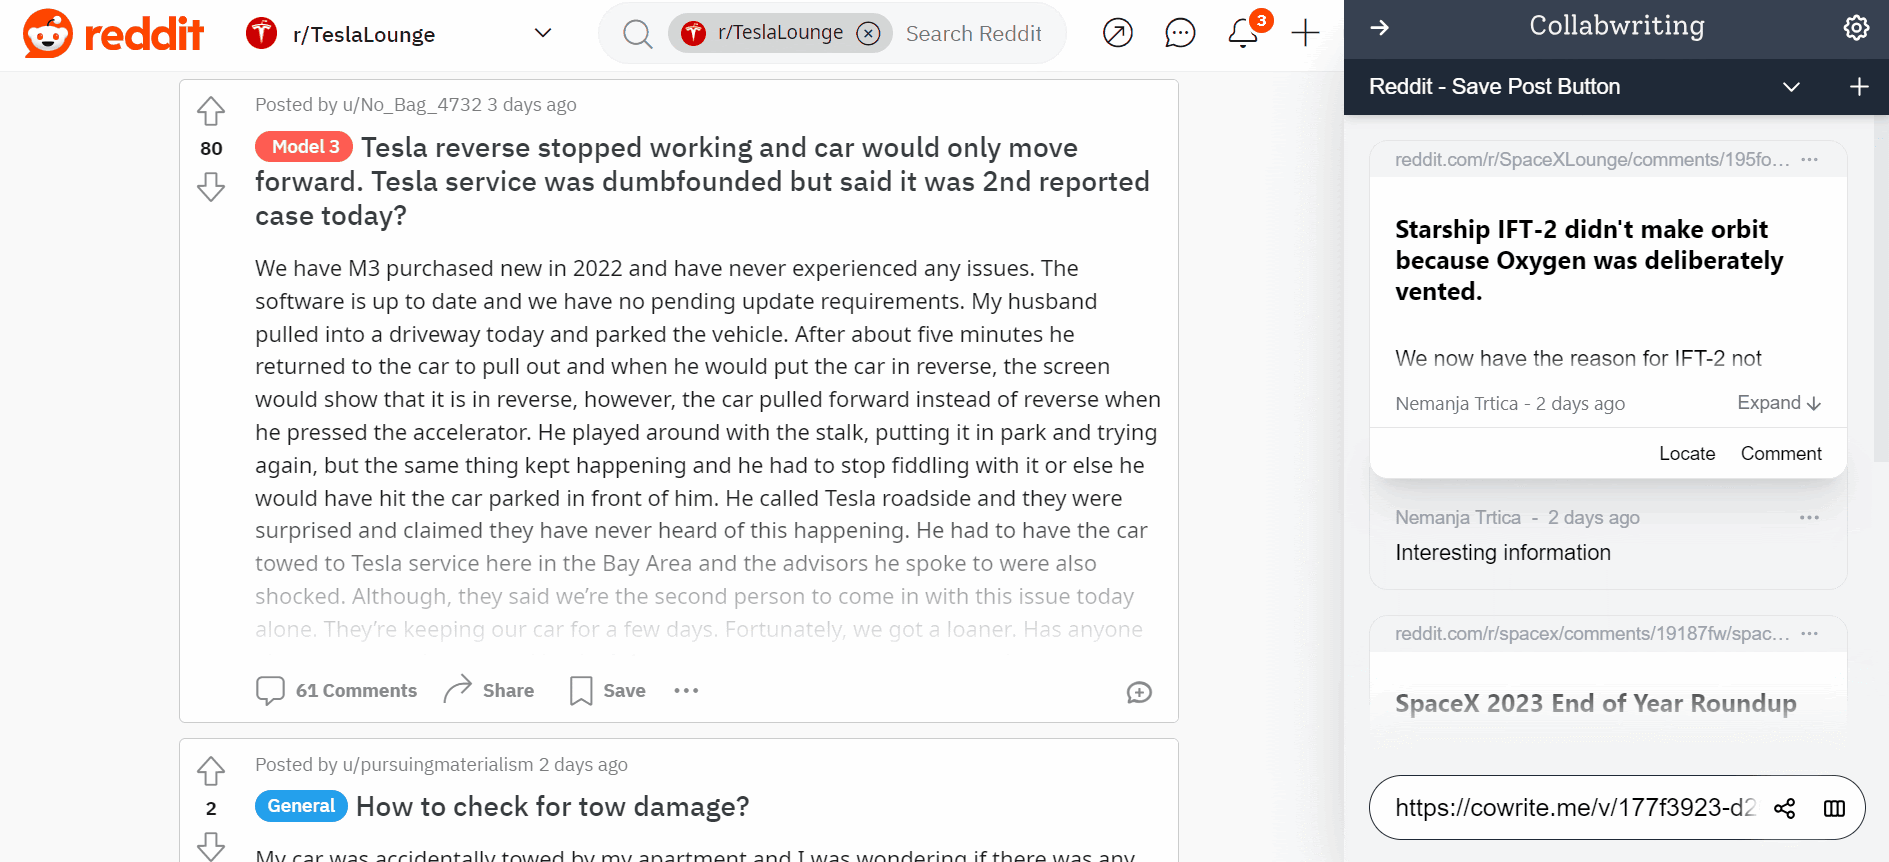1889x862 pixels.
Task: Add new item with Collabwriting plus icon
Action: [1859, 87]
